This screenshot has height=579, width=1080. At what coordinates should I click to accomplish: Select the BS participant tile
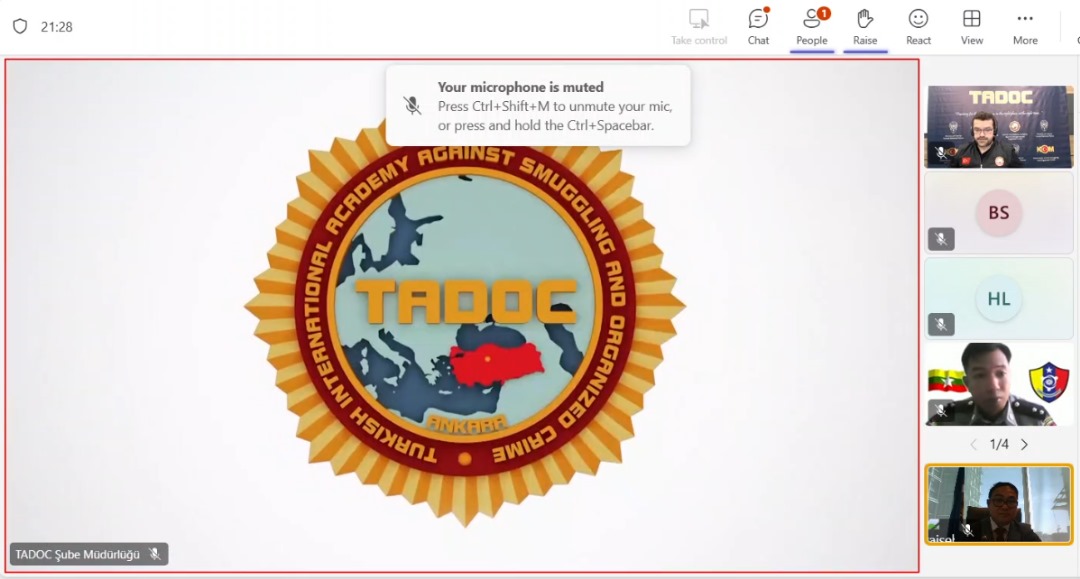(x=999, y=213)
